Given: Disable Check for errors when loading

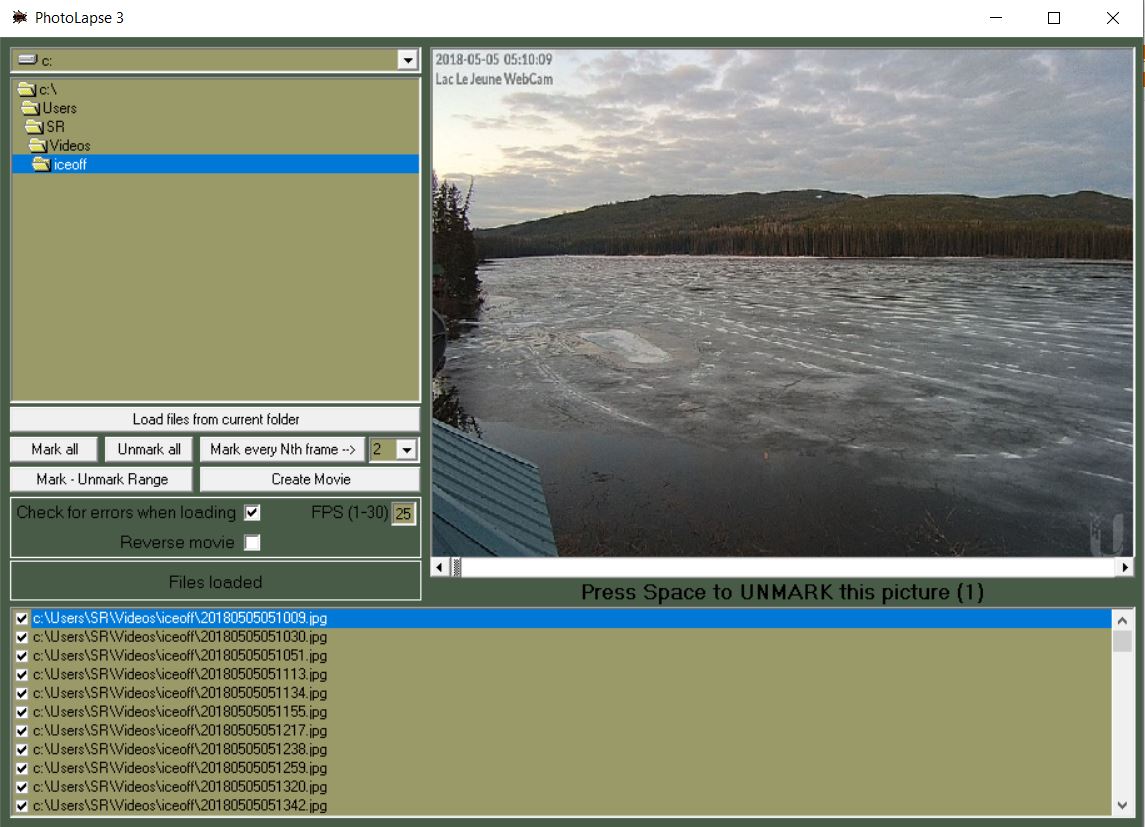Looking at the screenshot, I should 252,513.
